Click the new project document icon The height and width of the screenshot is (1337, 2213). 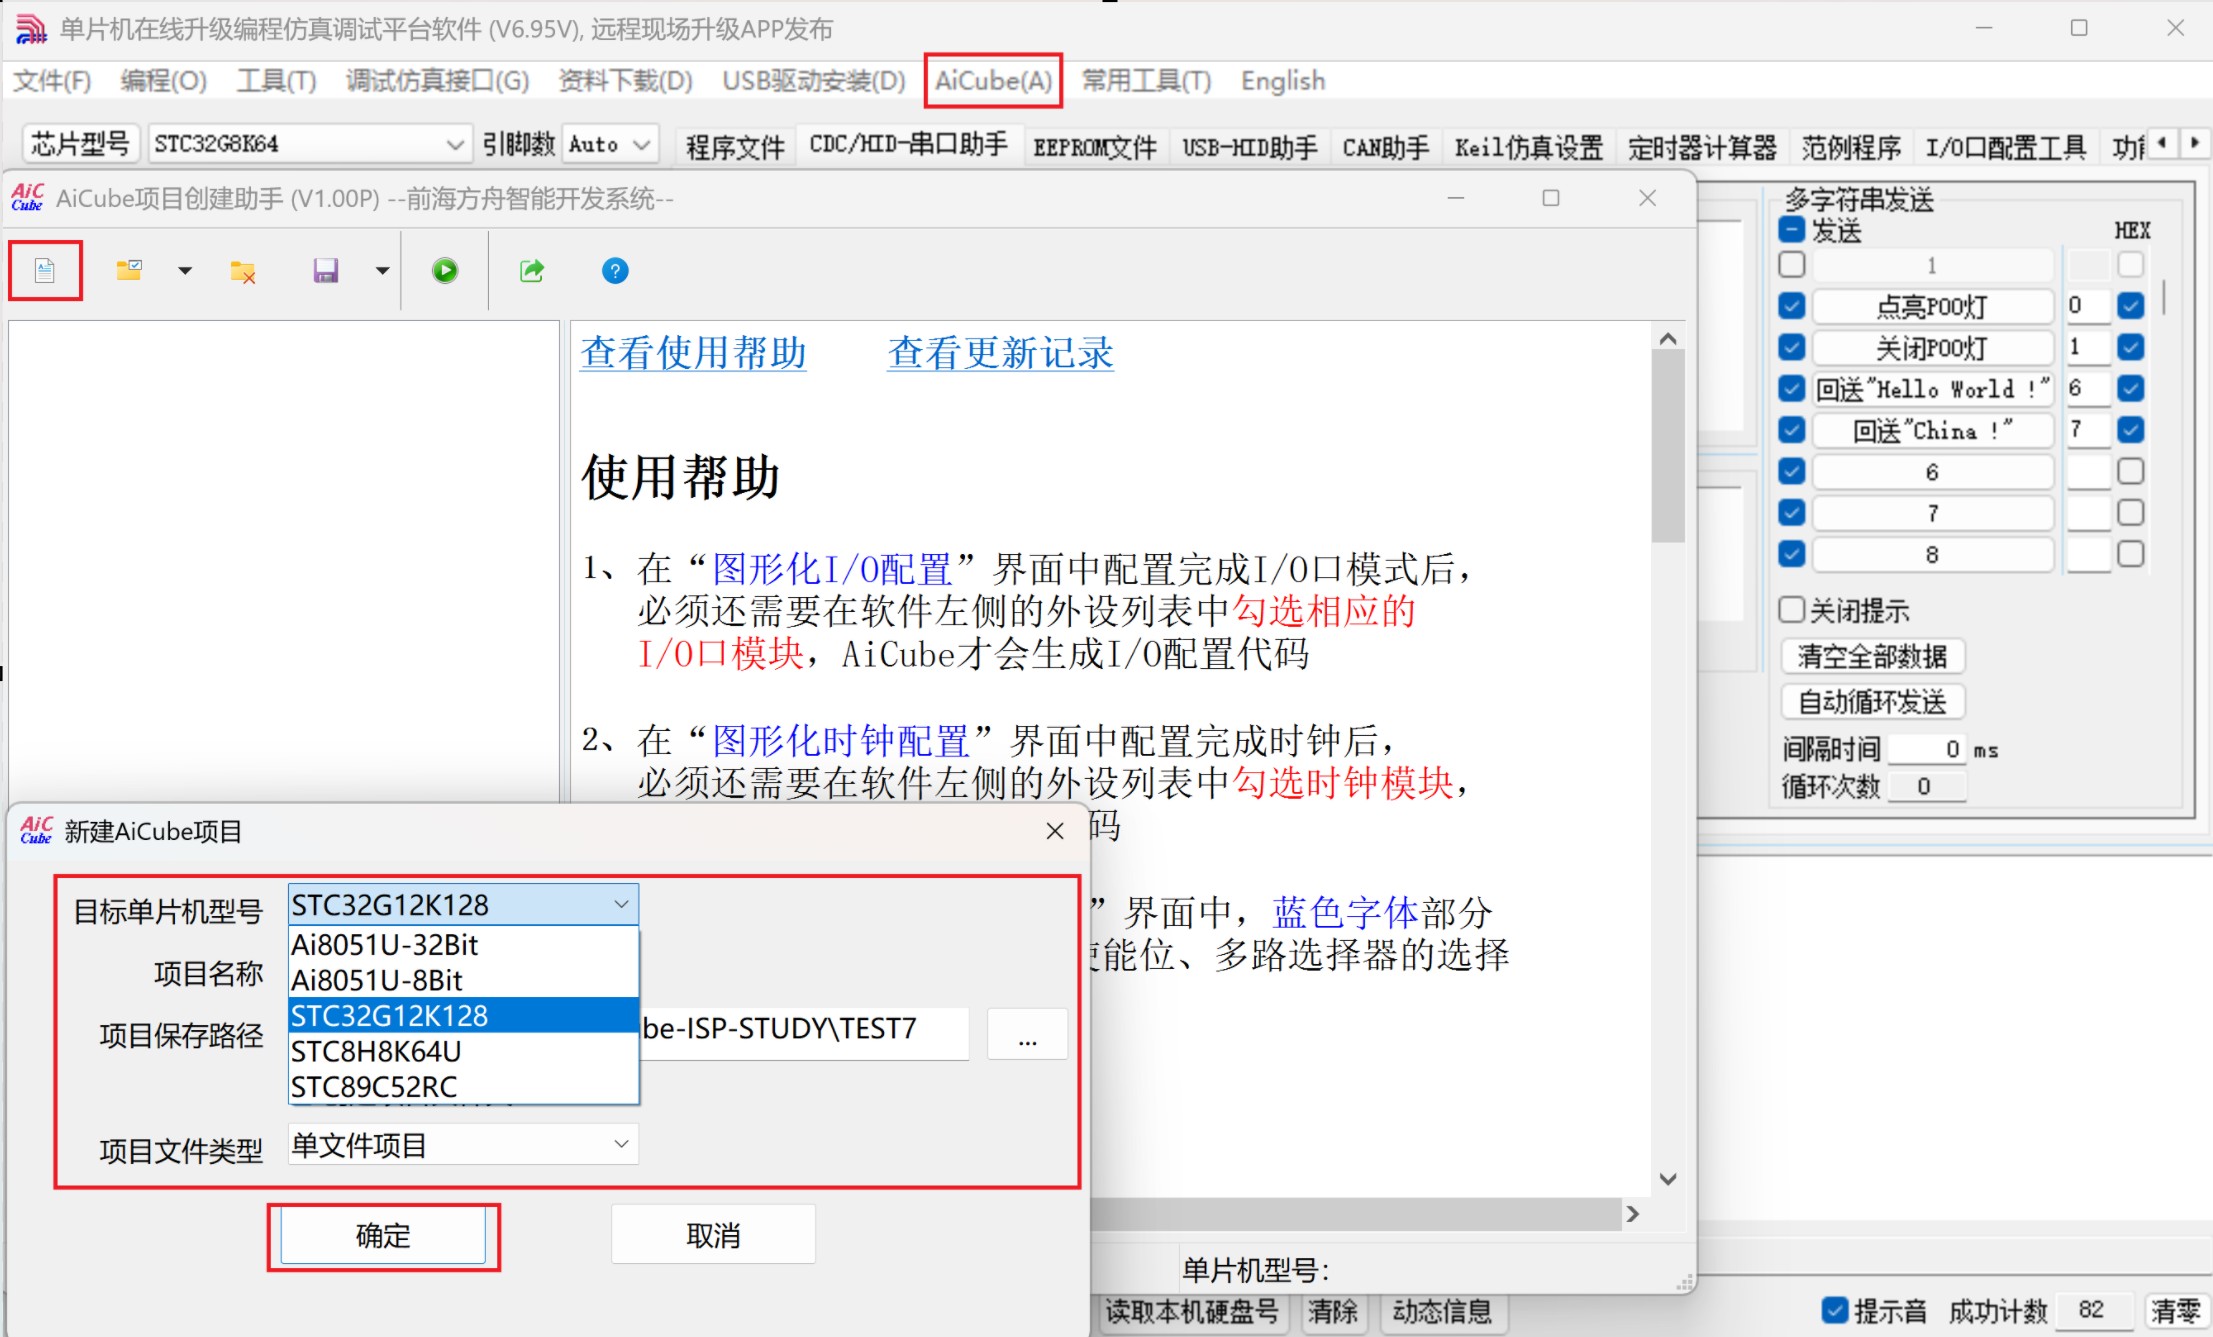tap(44, 270)
